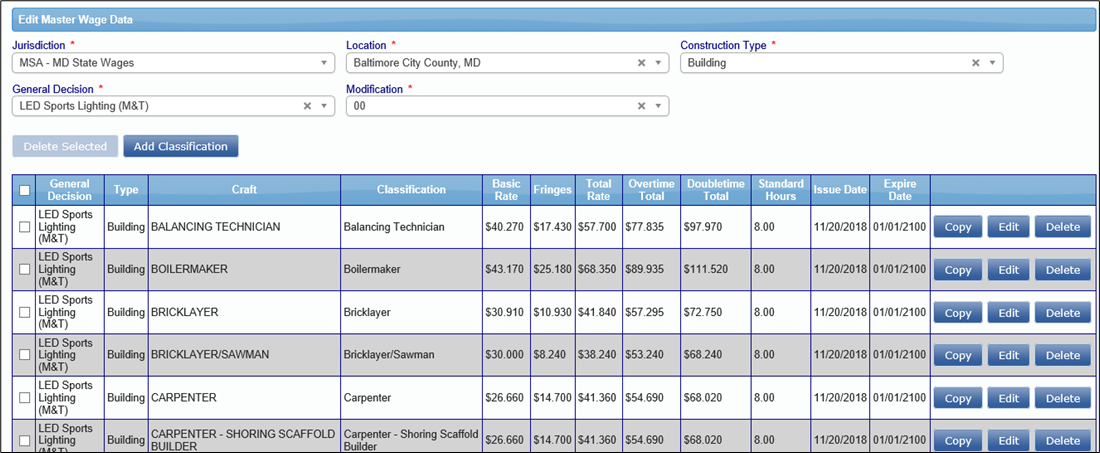The height and width of the screenshot is (453, 1100).
Task: Sort by the Fringes column header
Action: click(553, 189)
